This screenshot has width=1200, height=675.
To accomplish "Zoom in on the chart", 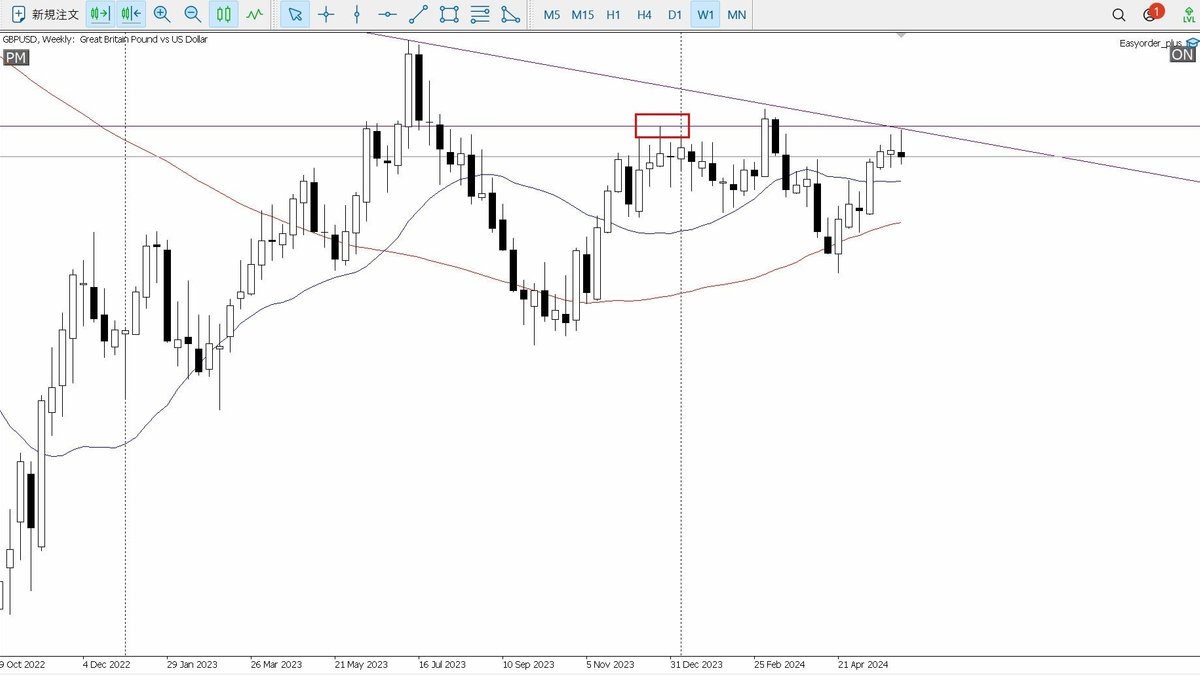I will point(162,15).
